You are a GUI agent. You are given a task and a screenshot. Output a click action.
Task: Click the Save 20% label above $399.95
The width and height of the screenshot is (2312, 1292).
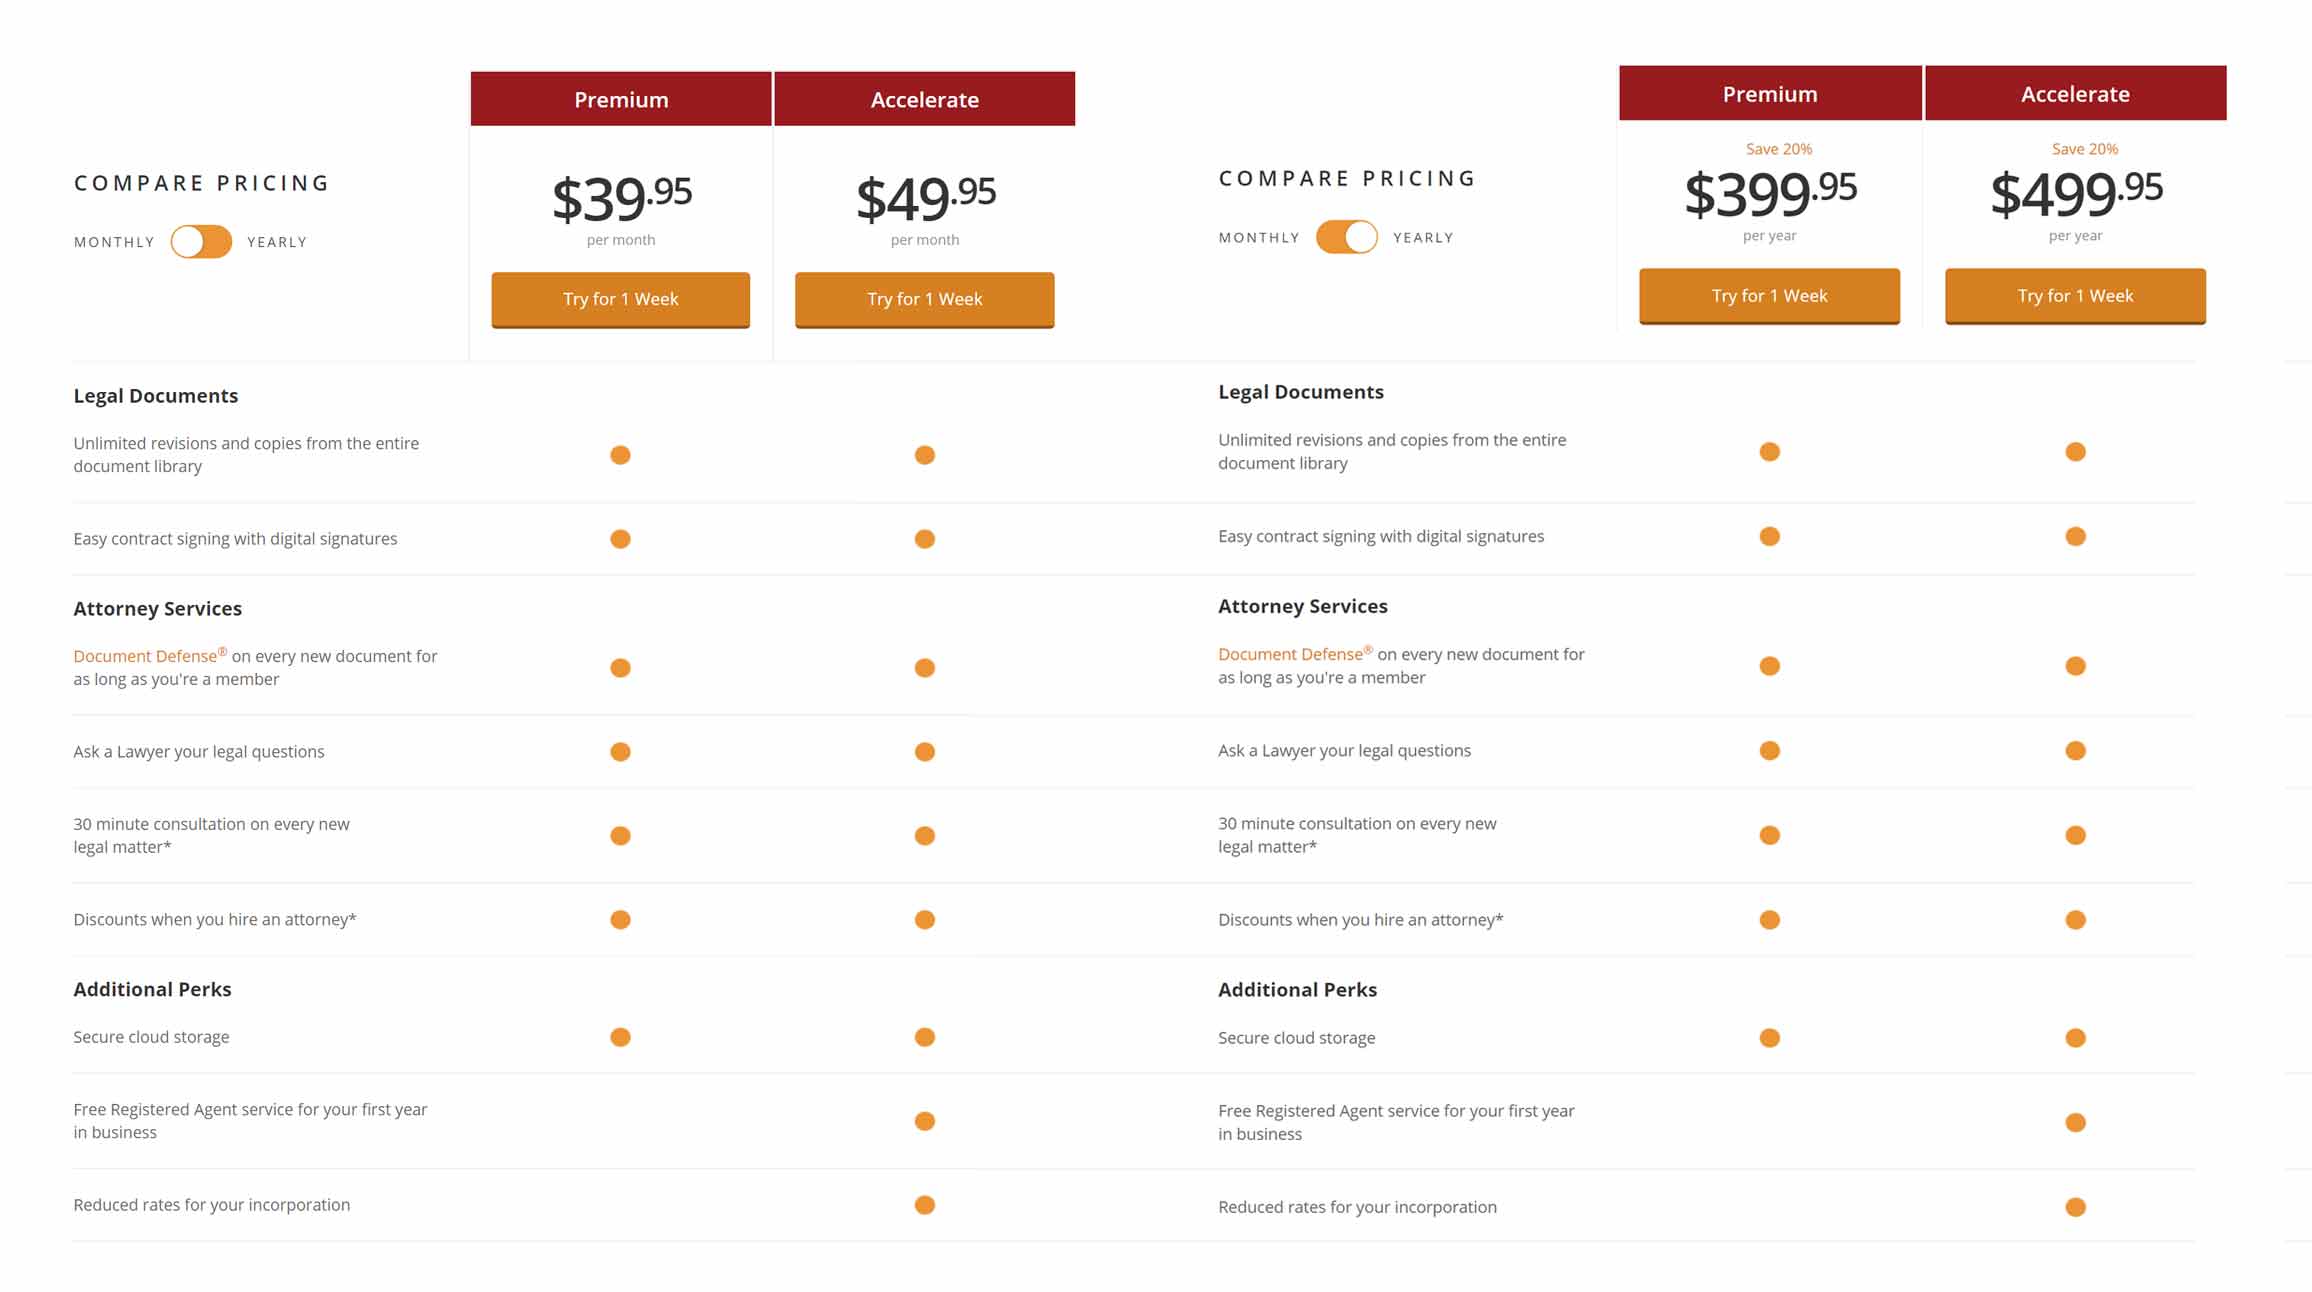pyautogui.click(x=1778, y=149)
